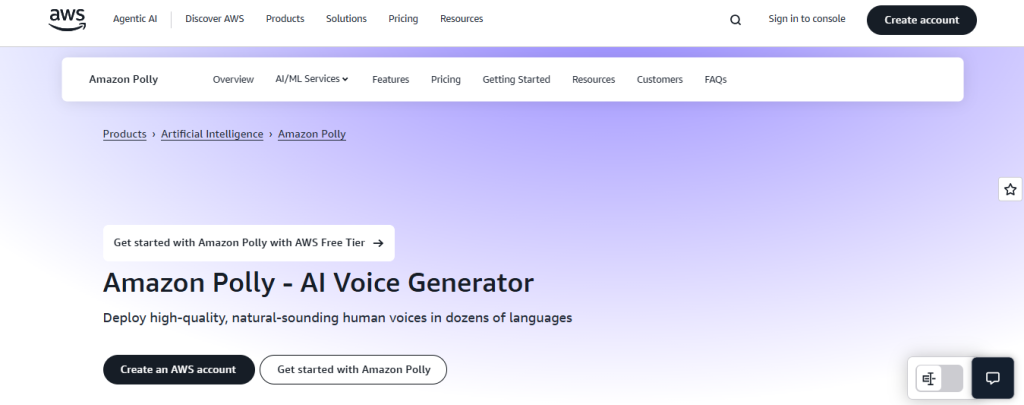Open the Products menu in top navigation
Viewport: 1024px width, 405px height.
(285, 19)
